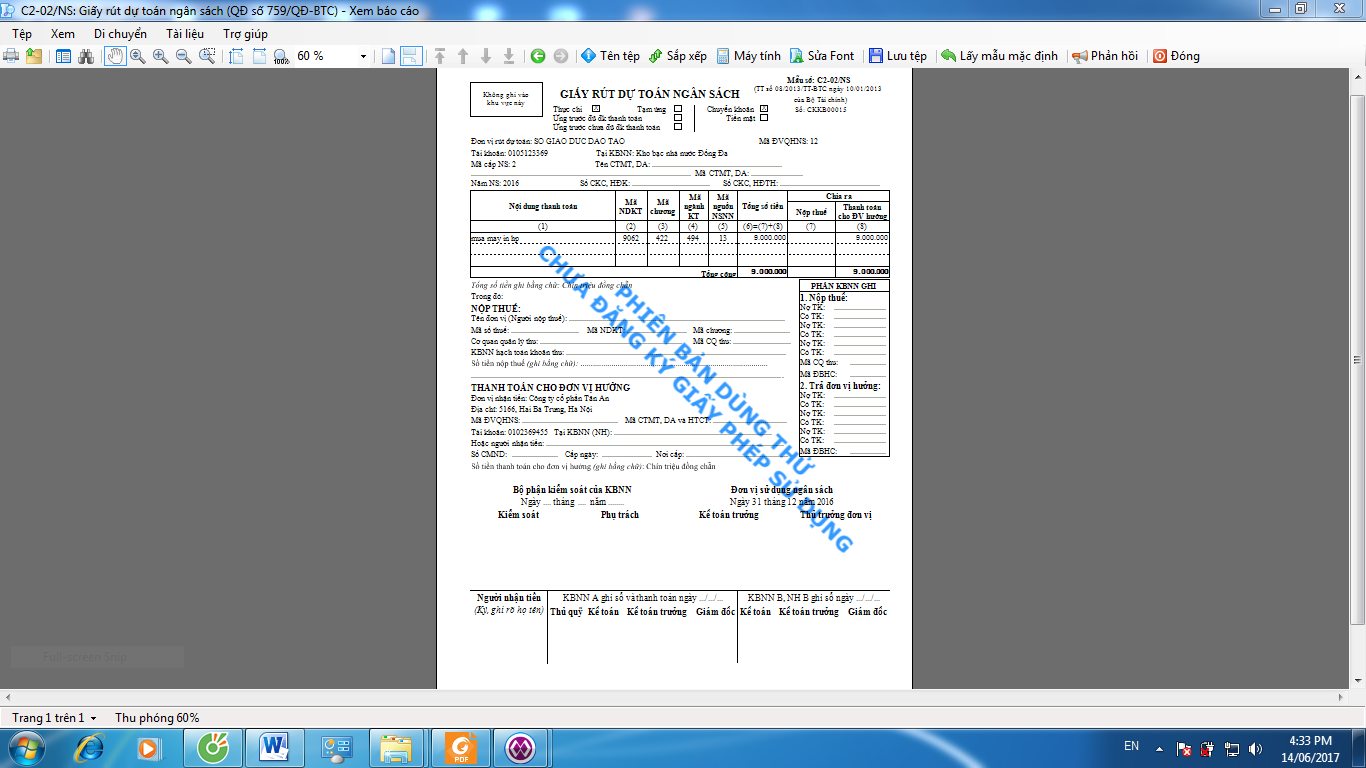Select the zoom-to-region marquee tool
The height and width of the screenshot is (768, 1366).
point(207,56)
